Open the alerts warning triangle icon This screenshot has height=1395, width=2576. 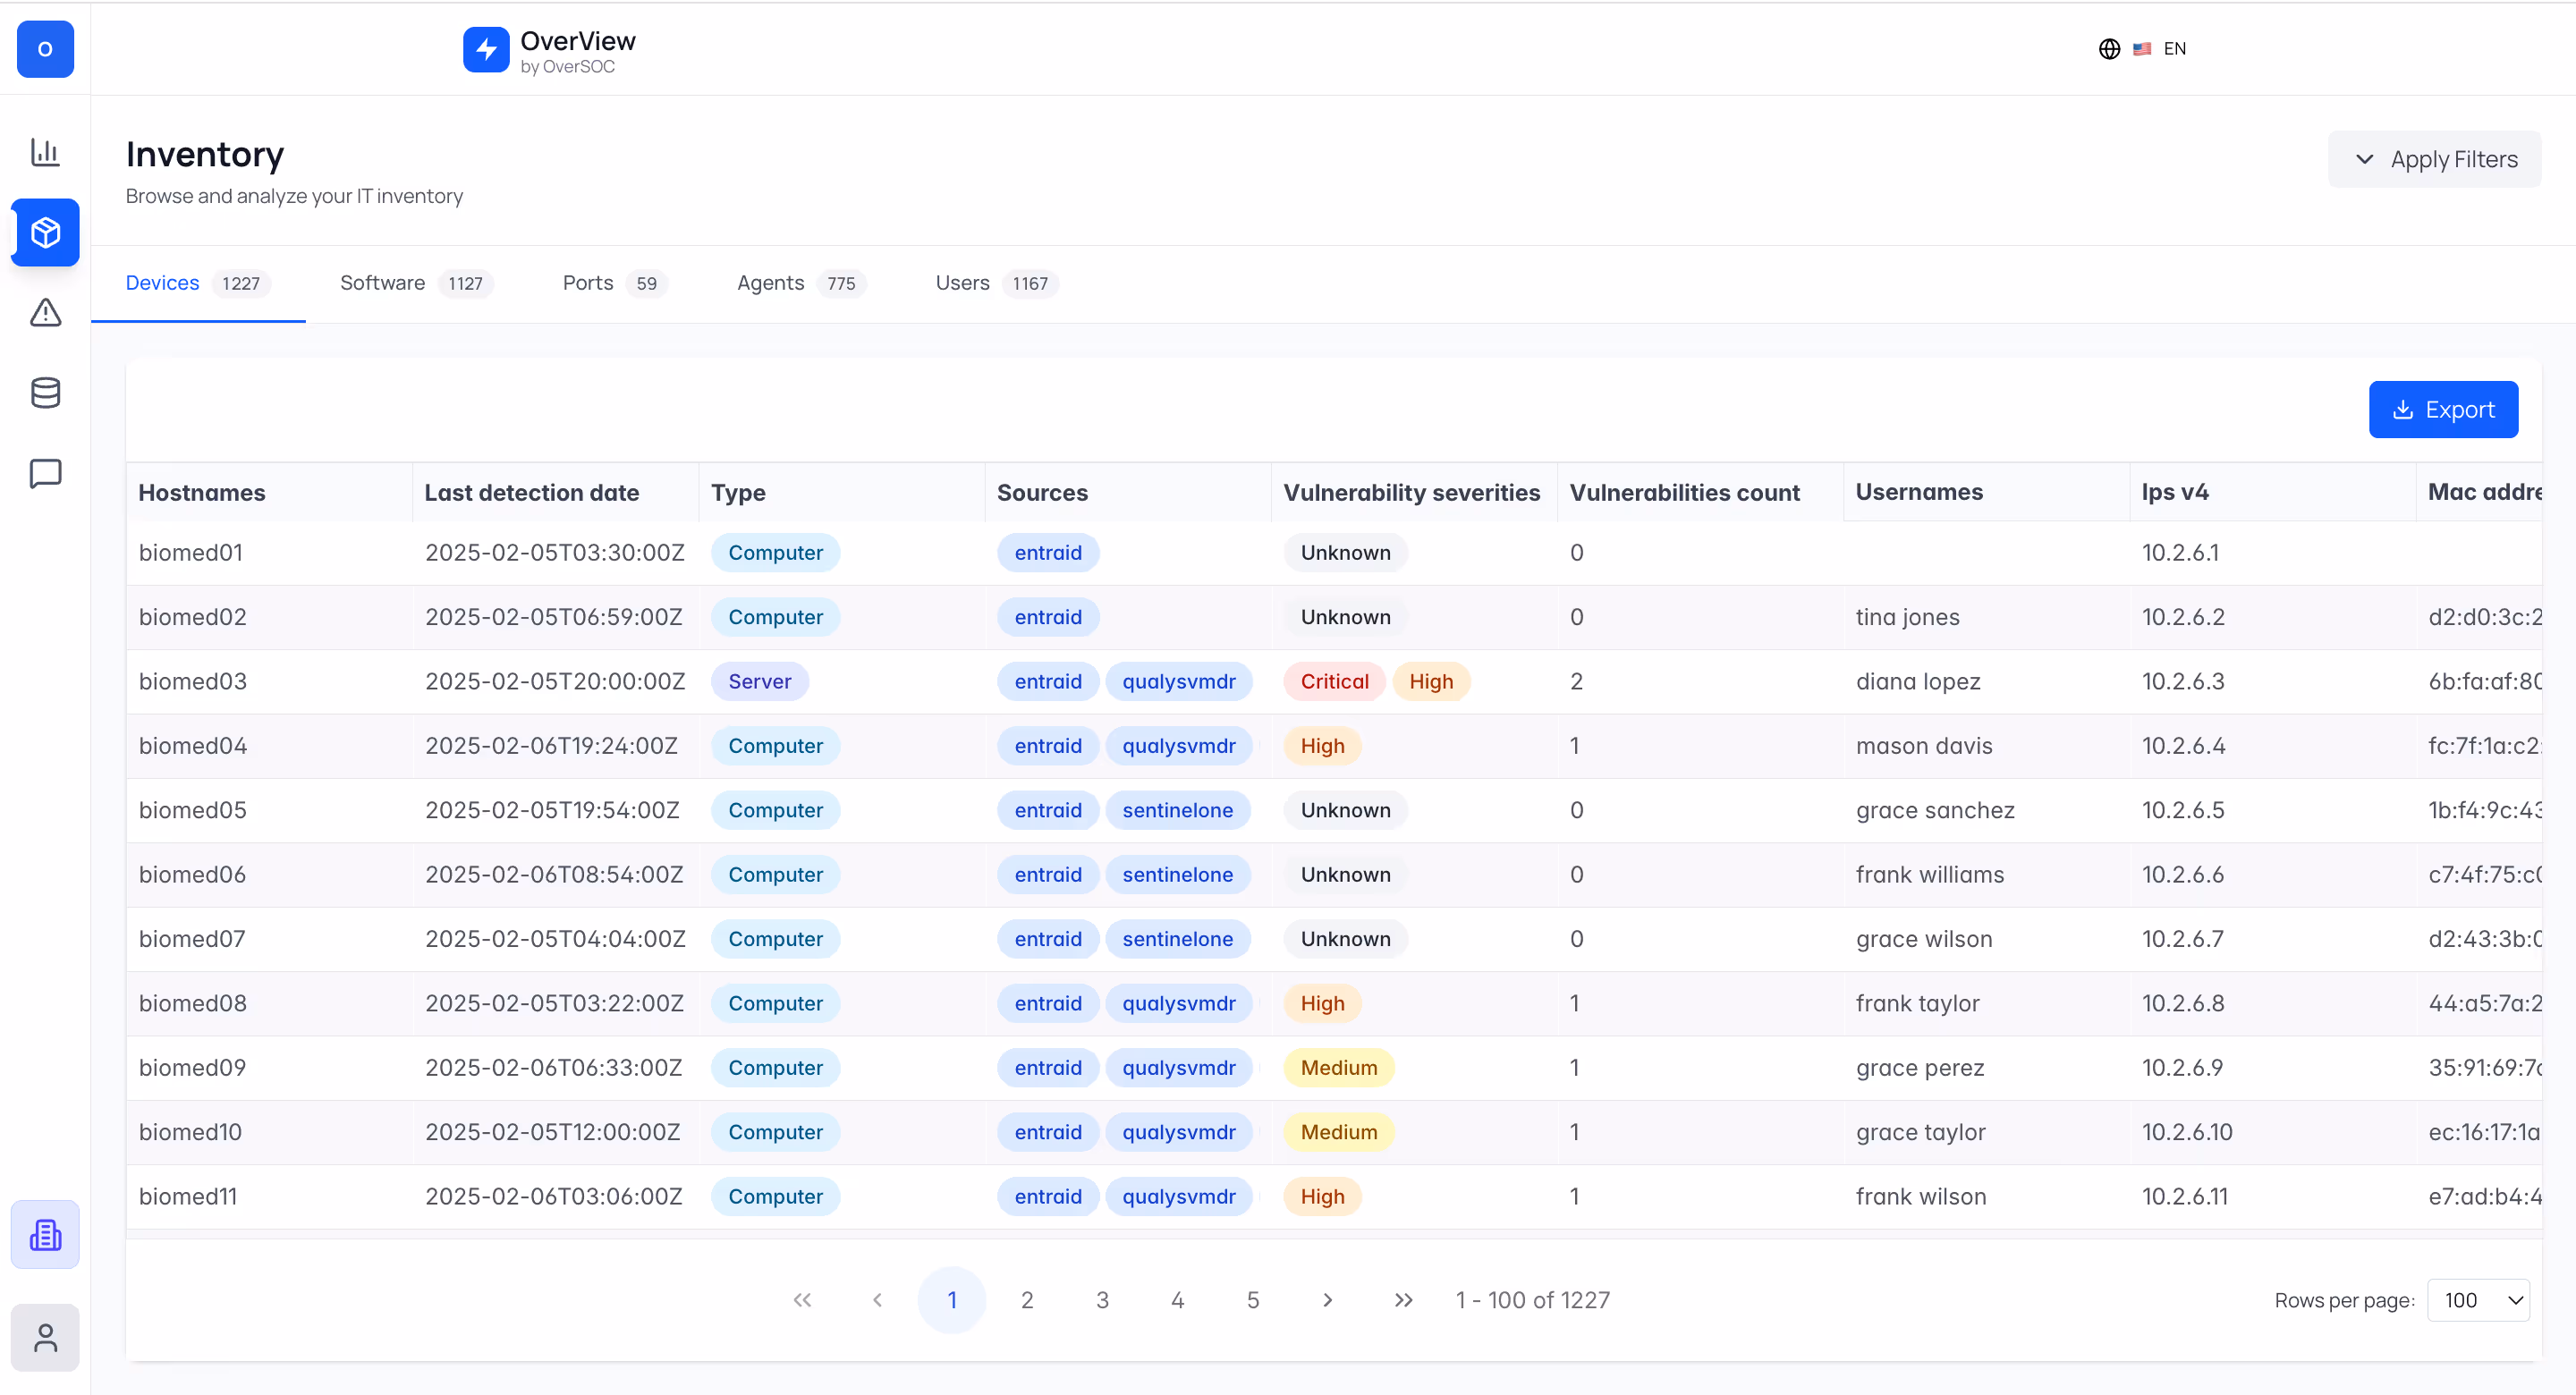click(x=45, y=313)
